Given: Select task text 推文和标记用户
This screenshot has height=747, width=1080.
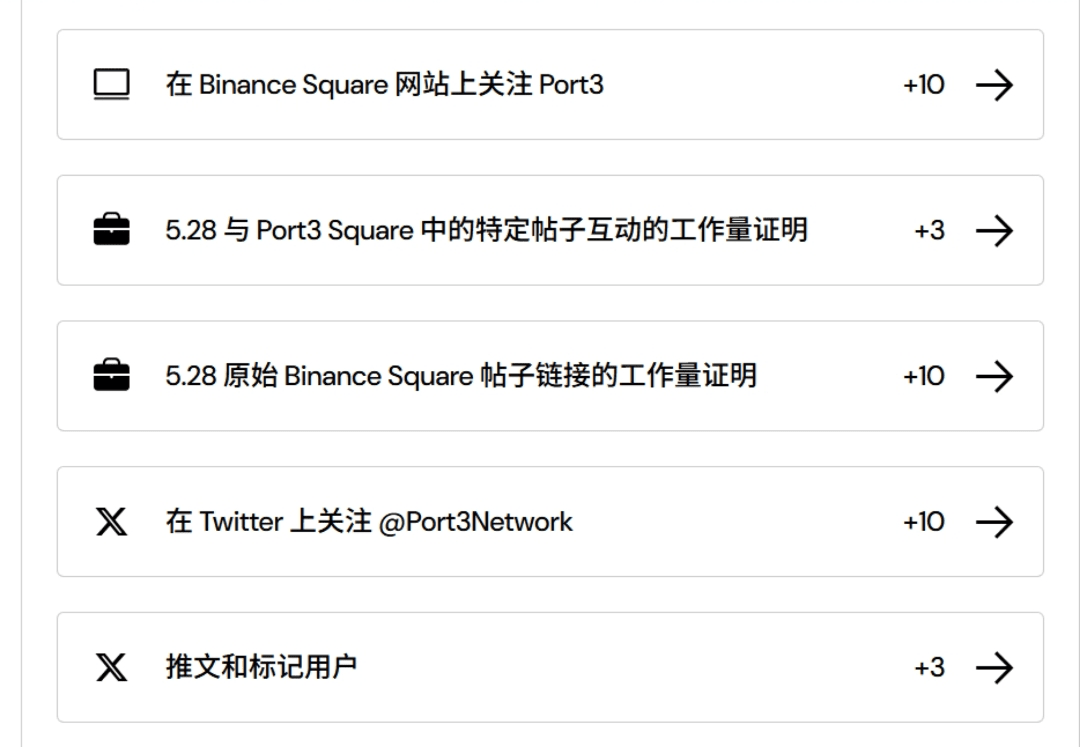Looking at the screenshot, I should 261,667.
